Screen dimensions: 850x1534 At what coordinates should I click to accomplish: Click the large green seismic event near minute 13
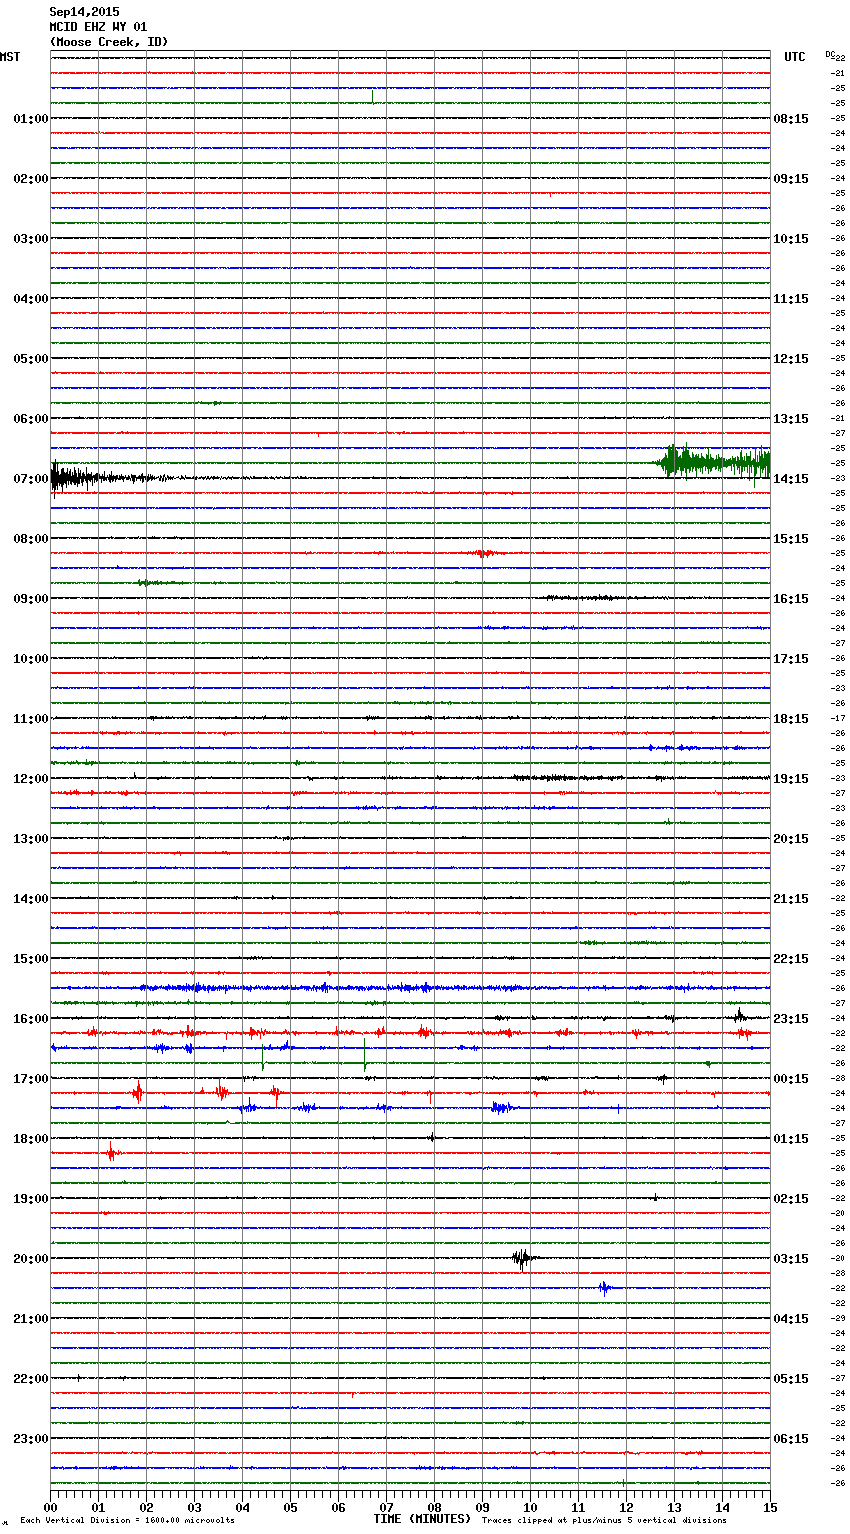point(713,463)
